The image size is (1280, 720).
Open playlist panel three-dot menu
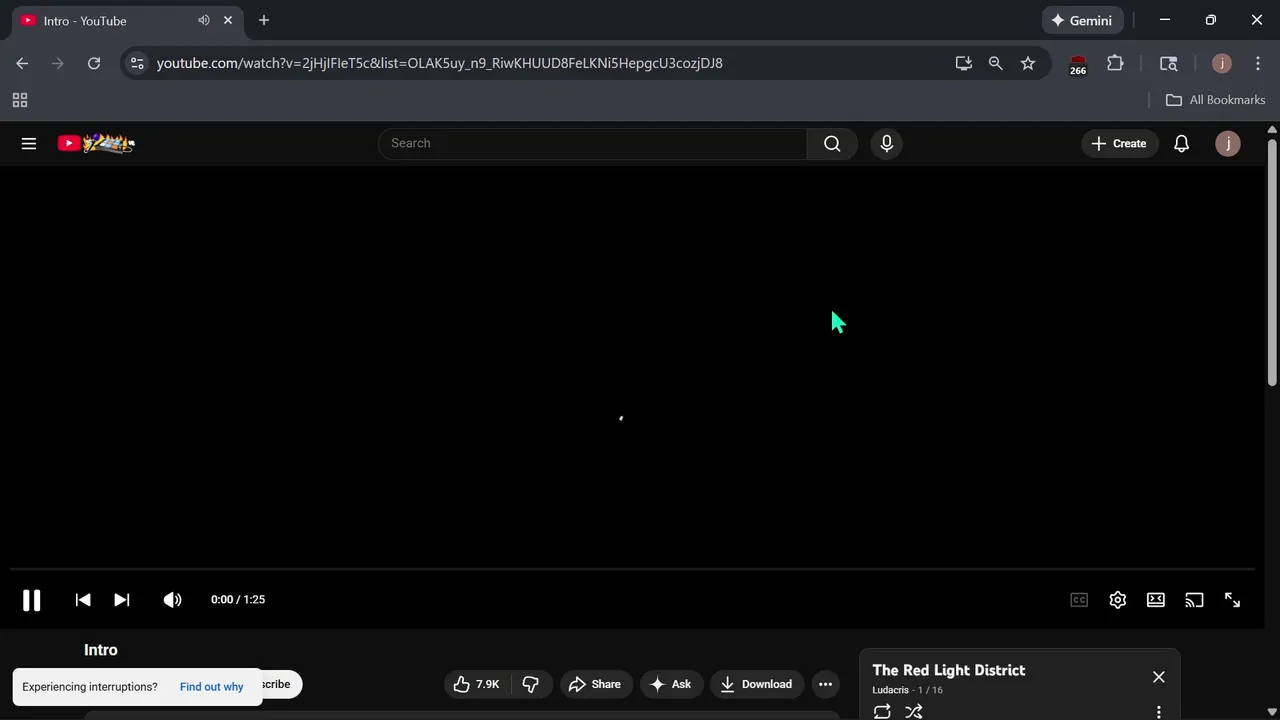click(1159, 712)
